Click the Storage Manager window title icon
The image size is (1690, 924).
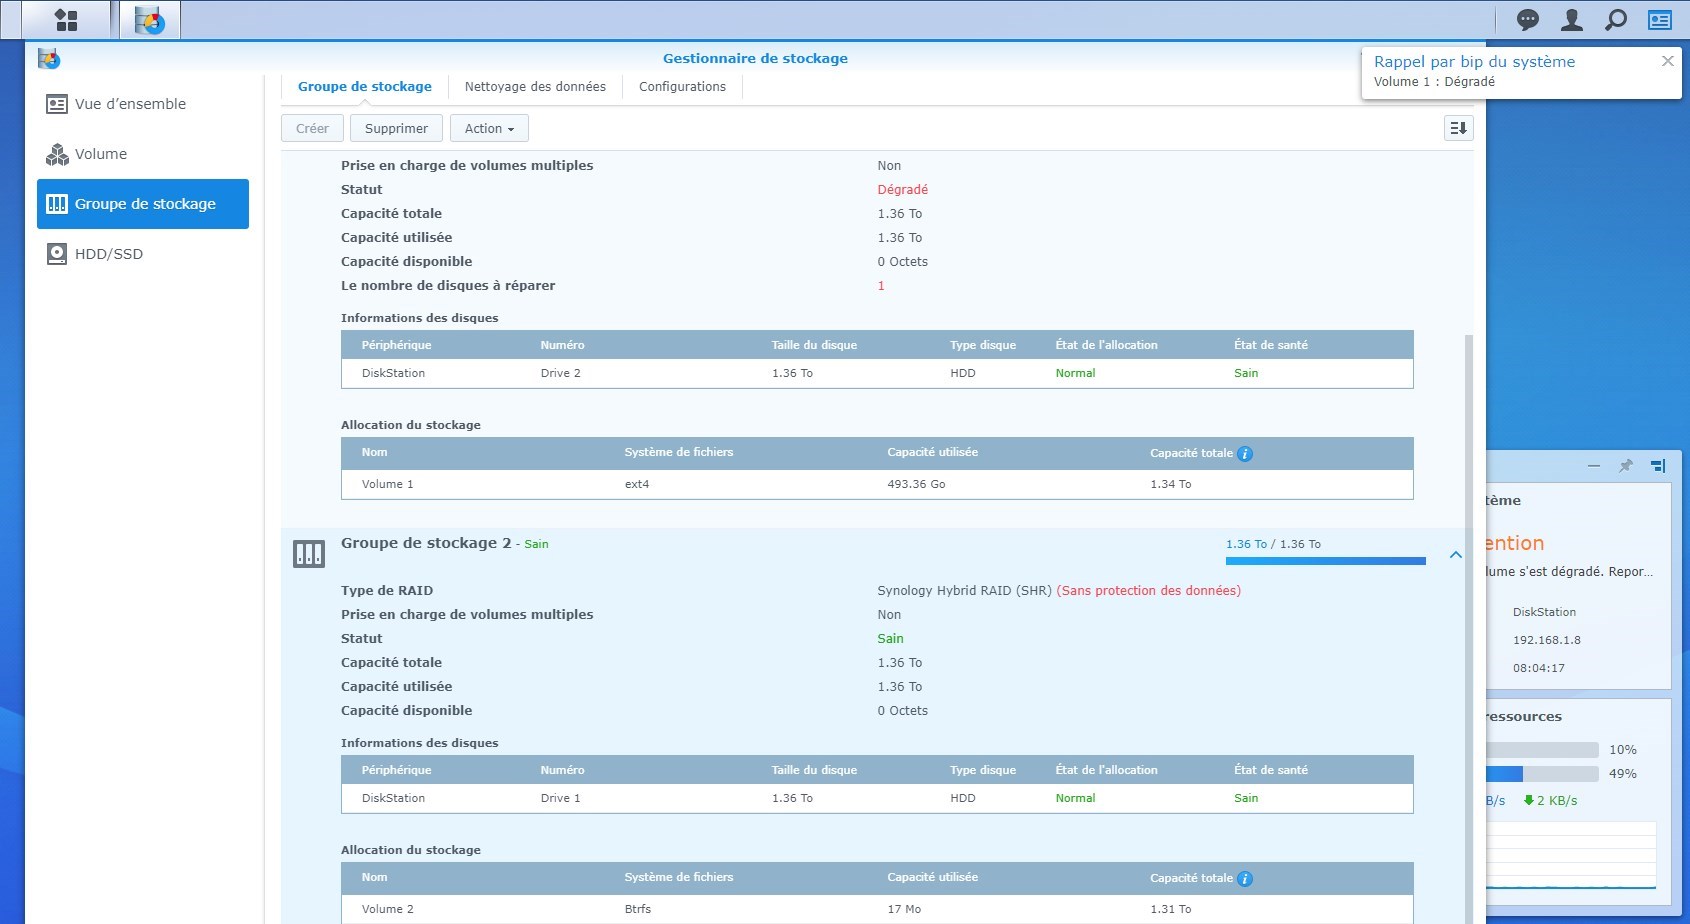[x=49, y=59]
